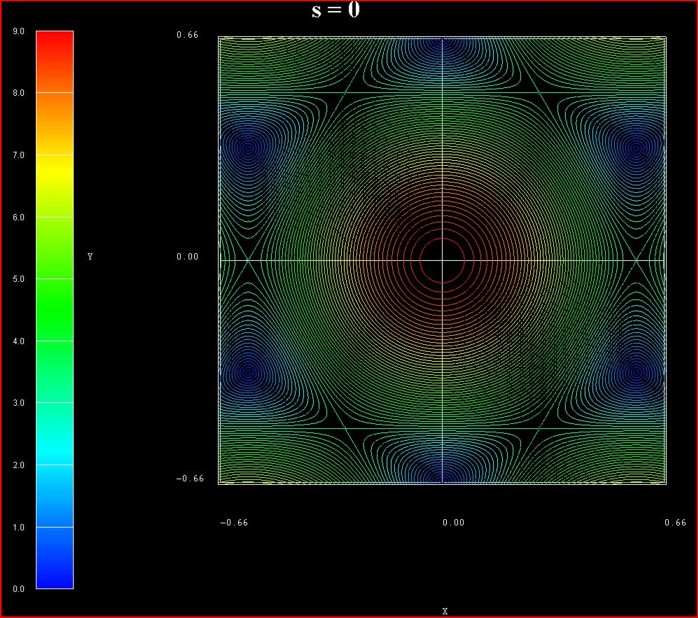Viewport: 698px width, 618px height.
Task: Select the 5.0 colorbar tick label
Action: pos(18,279)
